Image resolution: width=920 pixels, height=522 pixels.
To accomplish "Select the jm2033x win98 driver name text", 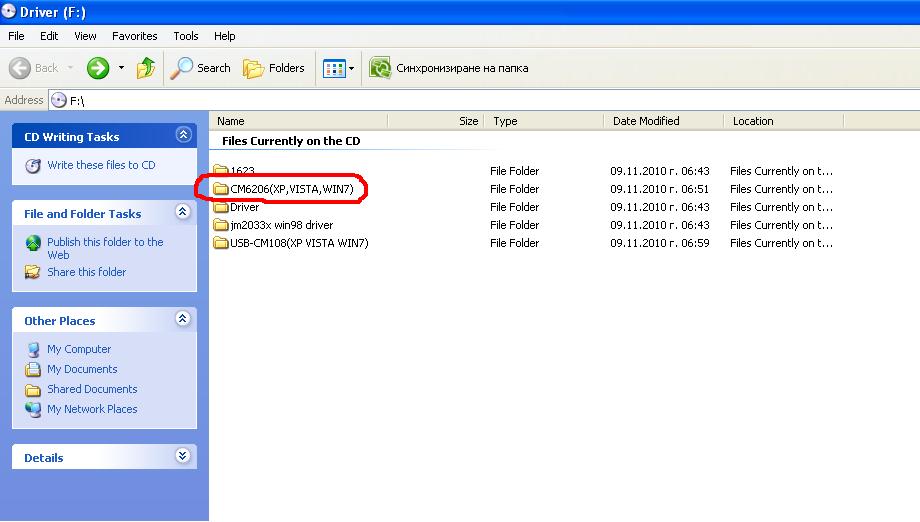I will pos(282,225).
